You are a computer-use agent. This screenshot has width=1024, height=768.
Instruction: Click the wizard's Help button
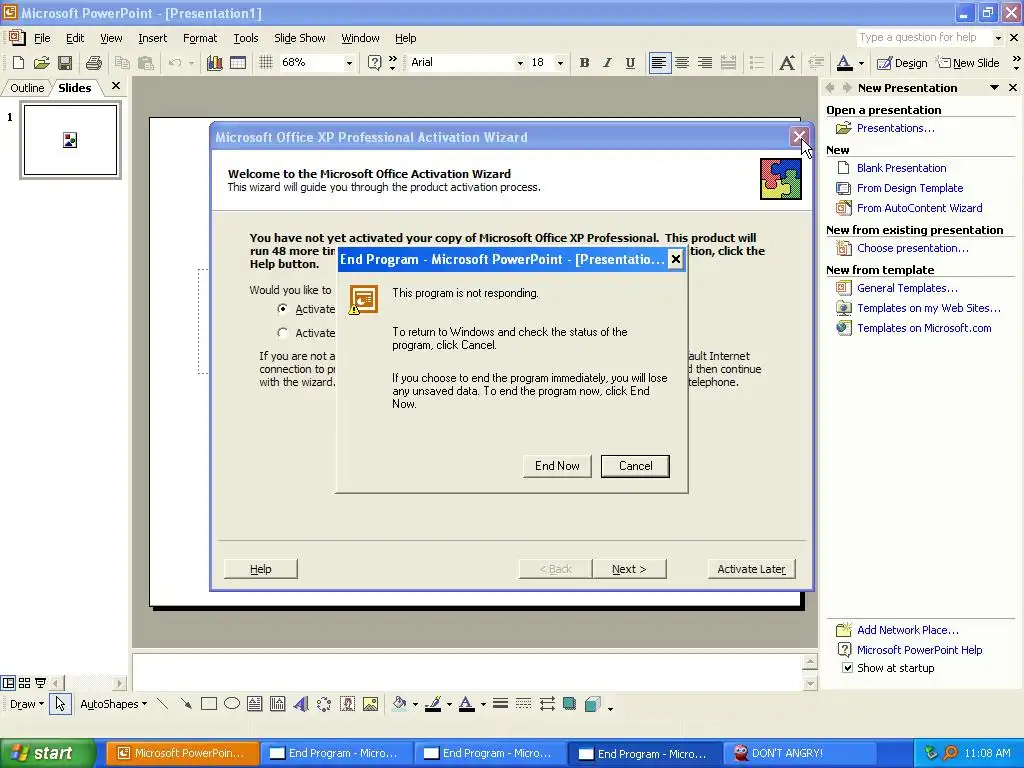(x=261, y=569)
